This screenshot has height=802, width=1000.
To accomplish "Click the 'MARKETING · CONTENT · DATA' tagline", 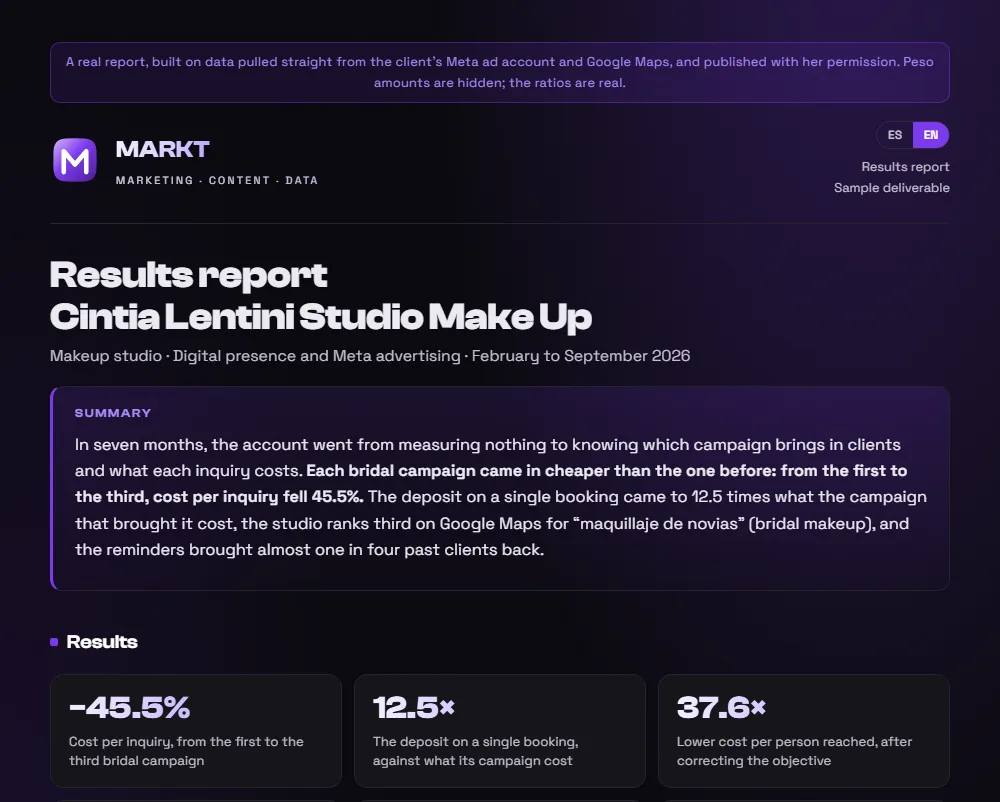I will [217, 180].
